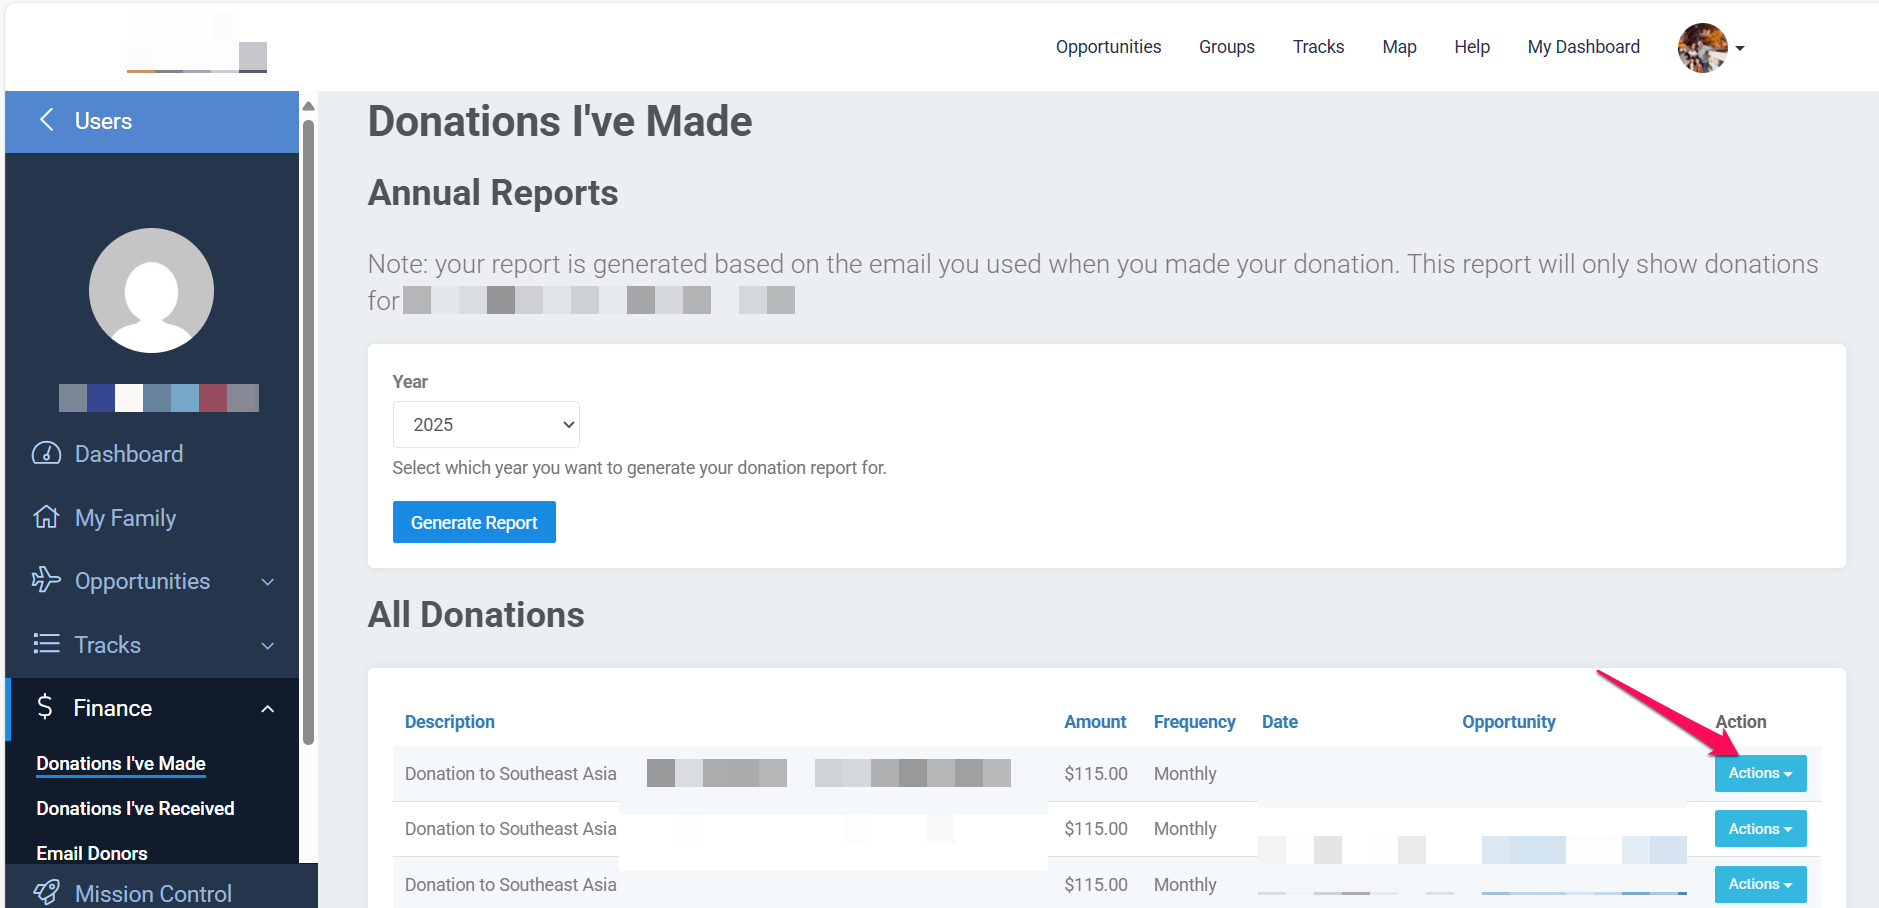Go to Dashboard in the sidebar
Viewport: 1879px width, 908px height.
tap(129, 454)
